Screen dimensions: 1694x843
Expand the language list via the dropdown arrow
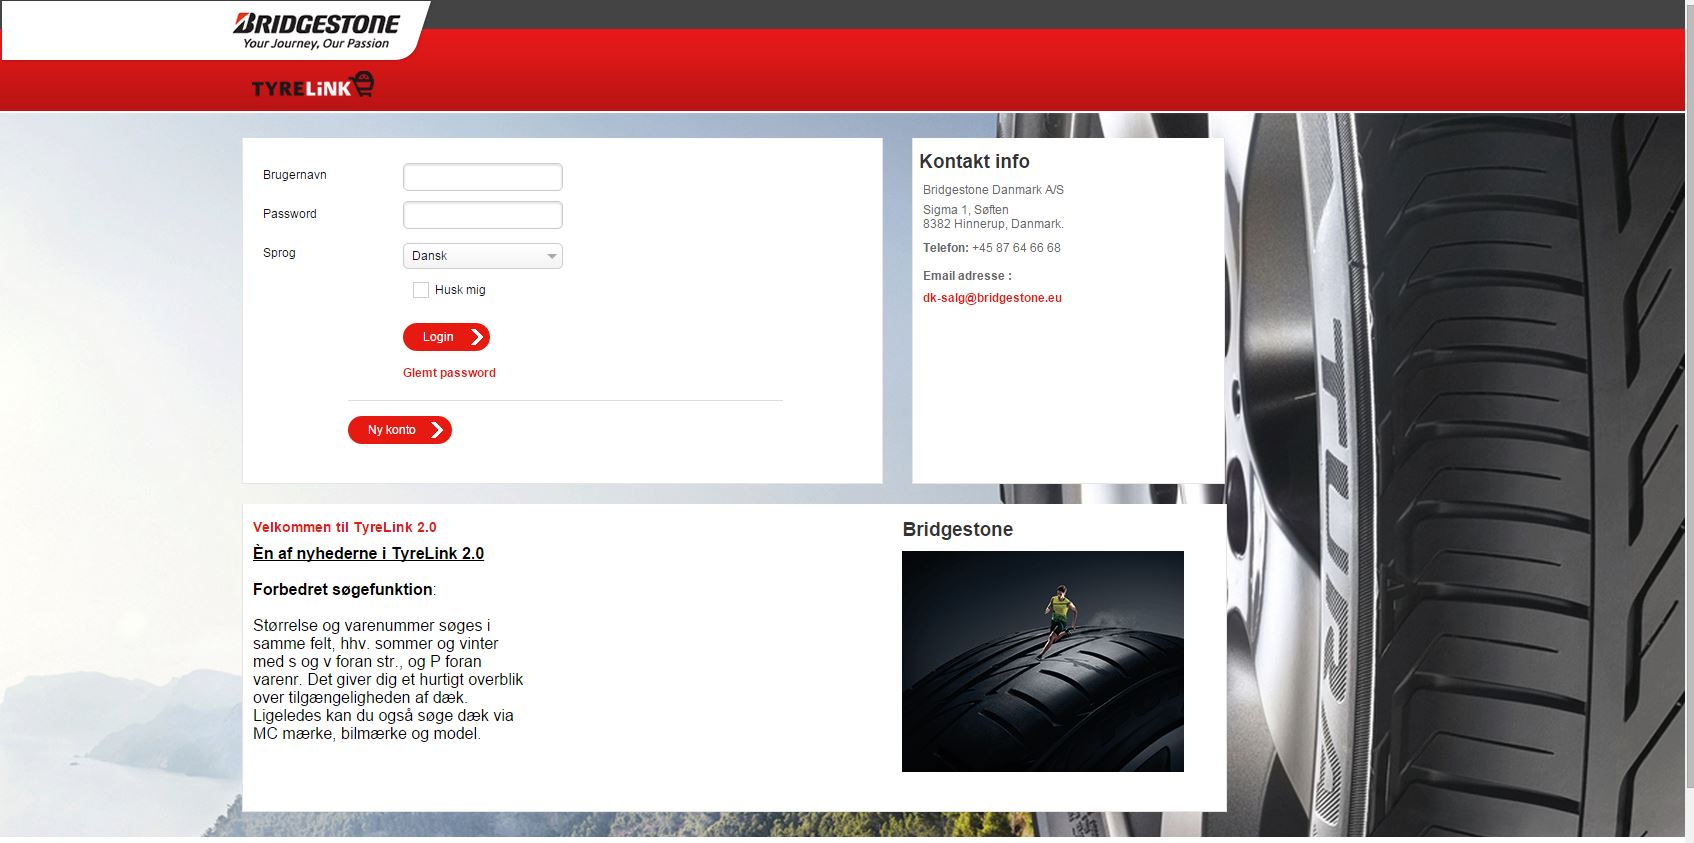point(551,256)
